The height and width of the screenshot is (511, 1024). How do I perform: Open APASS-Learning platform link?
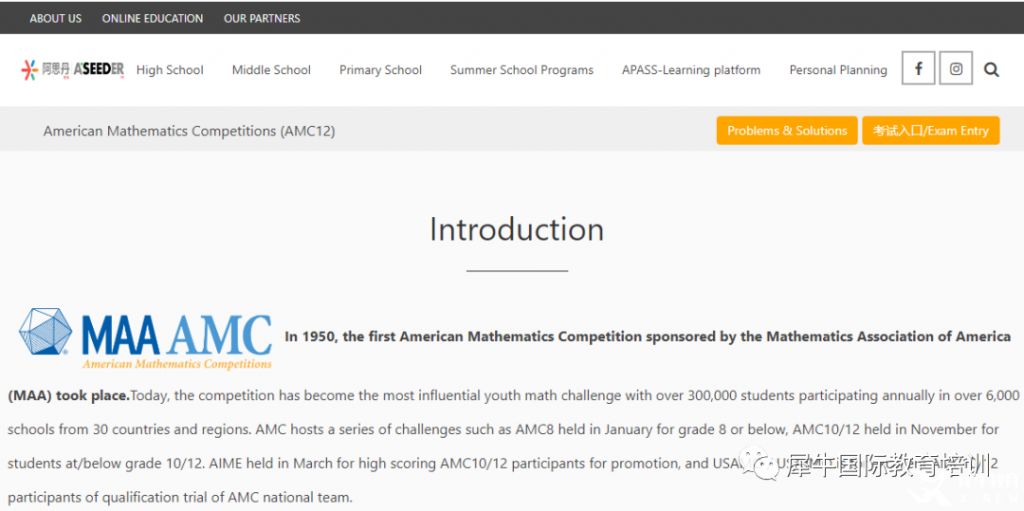[691, 70]
